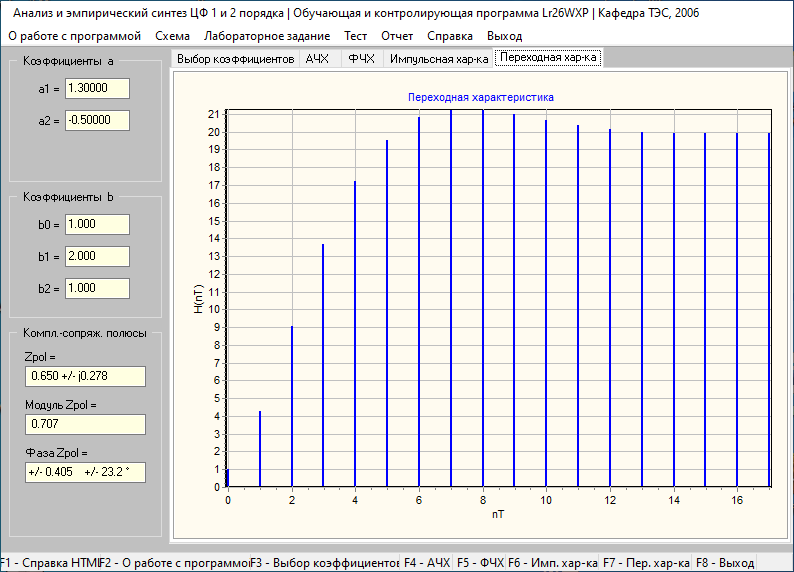This screenshot has width=794, height=572.
Task: Click the chart bar at nT = 10
Action: point(546,304)
